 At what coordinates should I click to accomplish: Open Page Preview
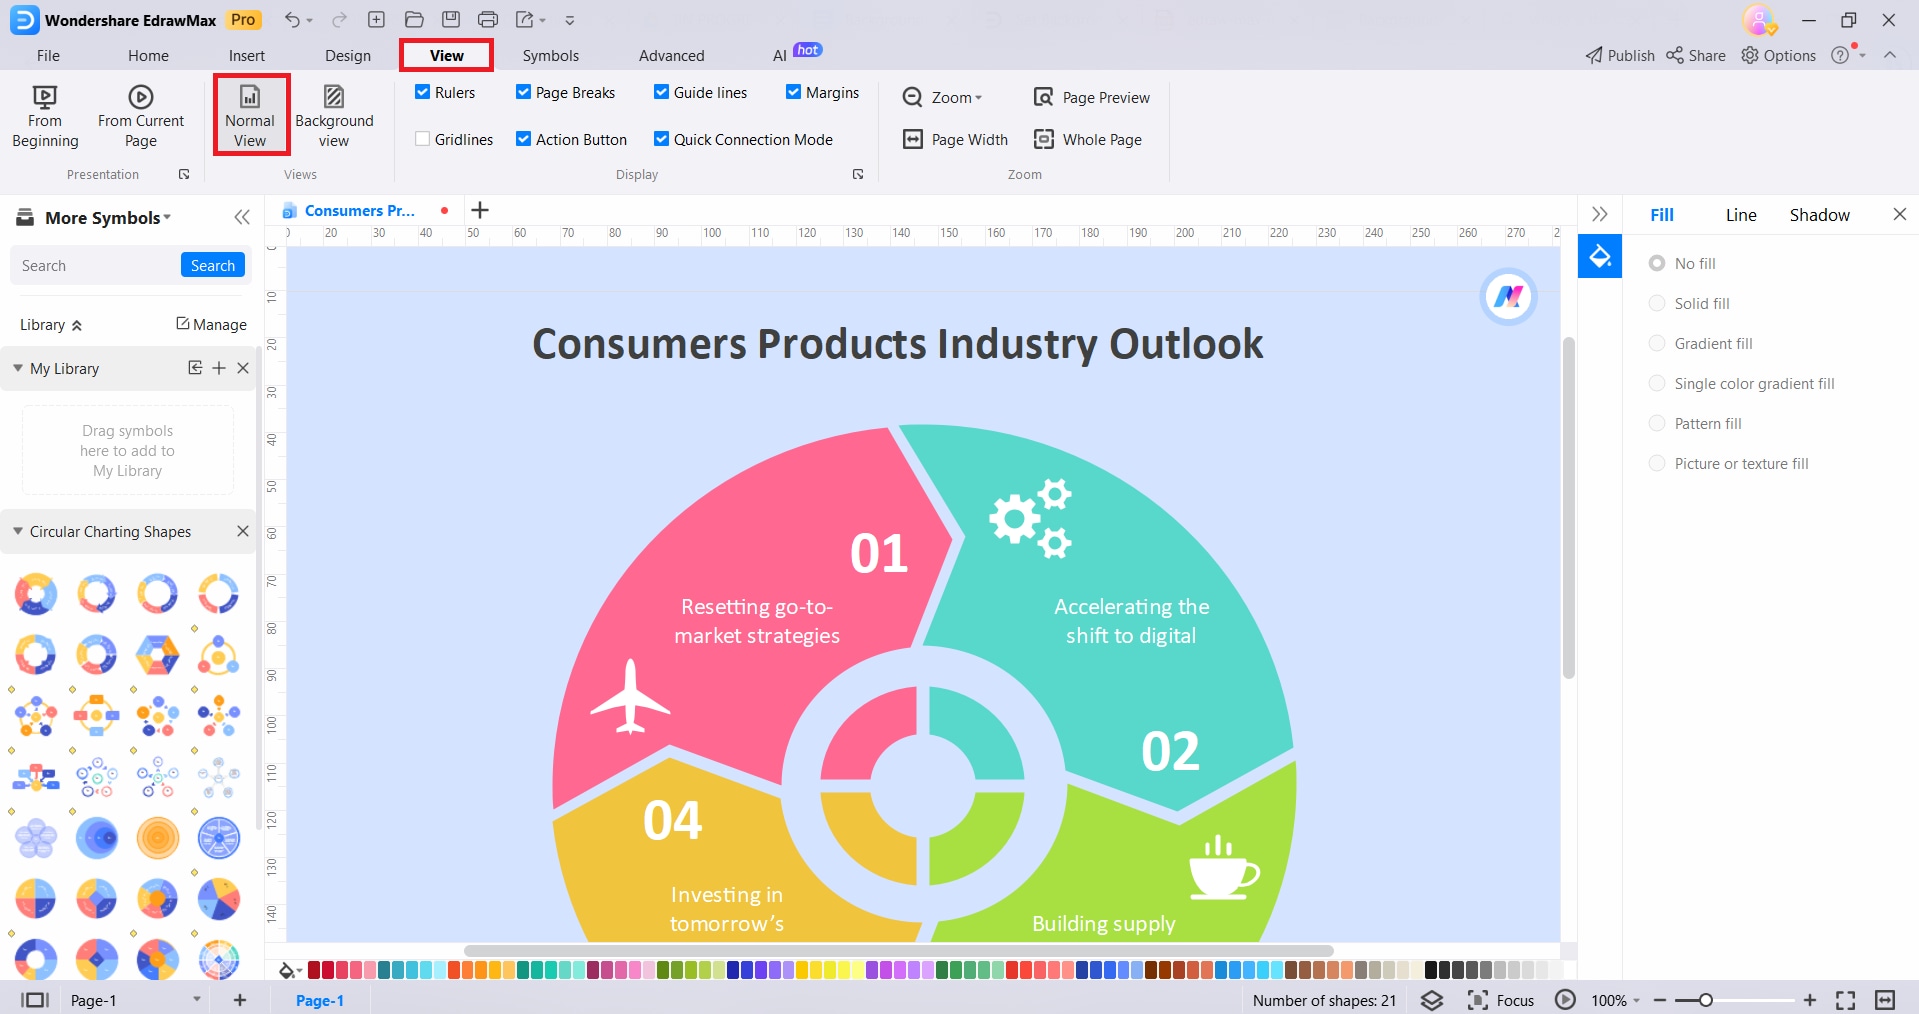tap(1092, 97)
